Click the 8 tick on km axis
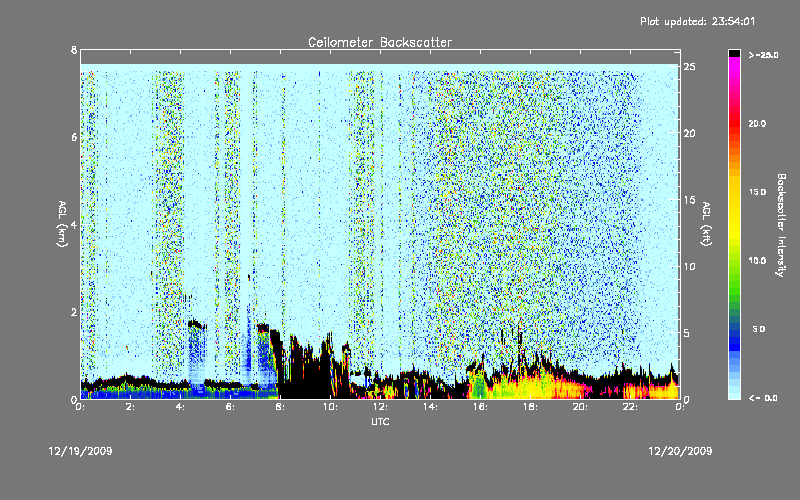This screenshot has height=500, width=800. click(x=74, y=50)
